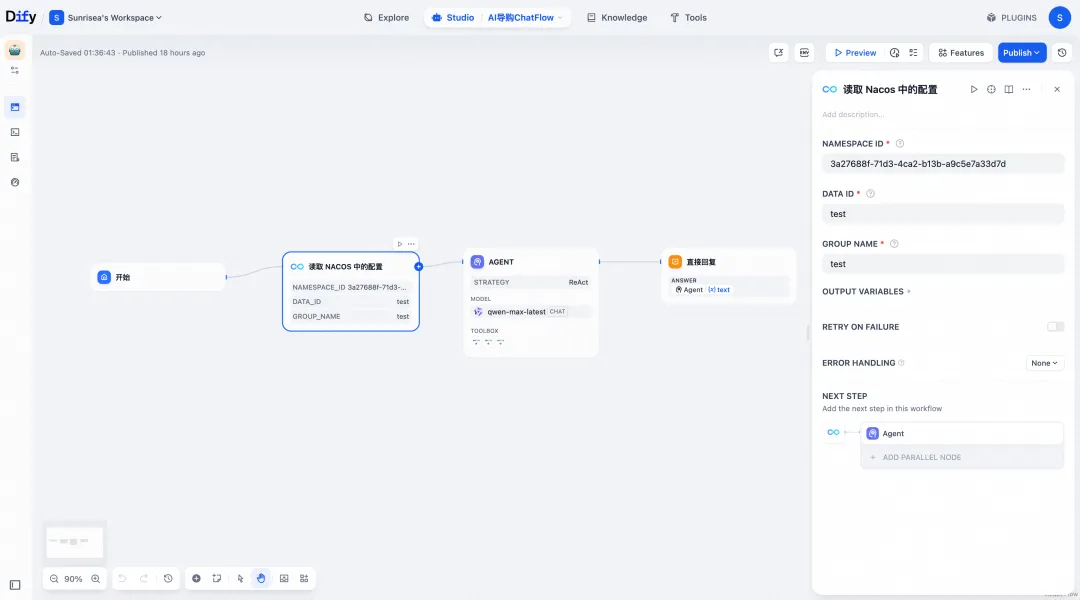Open Nacos node three-dot menu on canvas
Image resolution: width=1080 pixels, height=600 pixels.
point(411,244)
